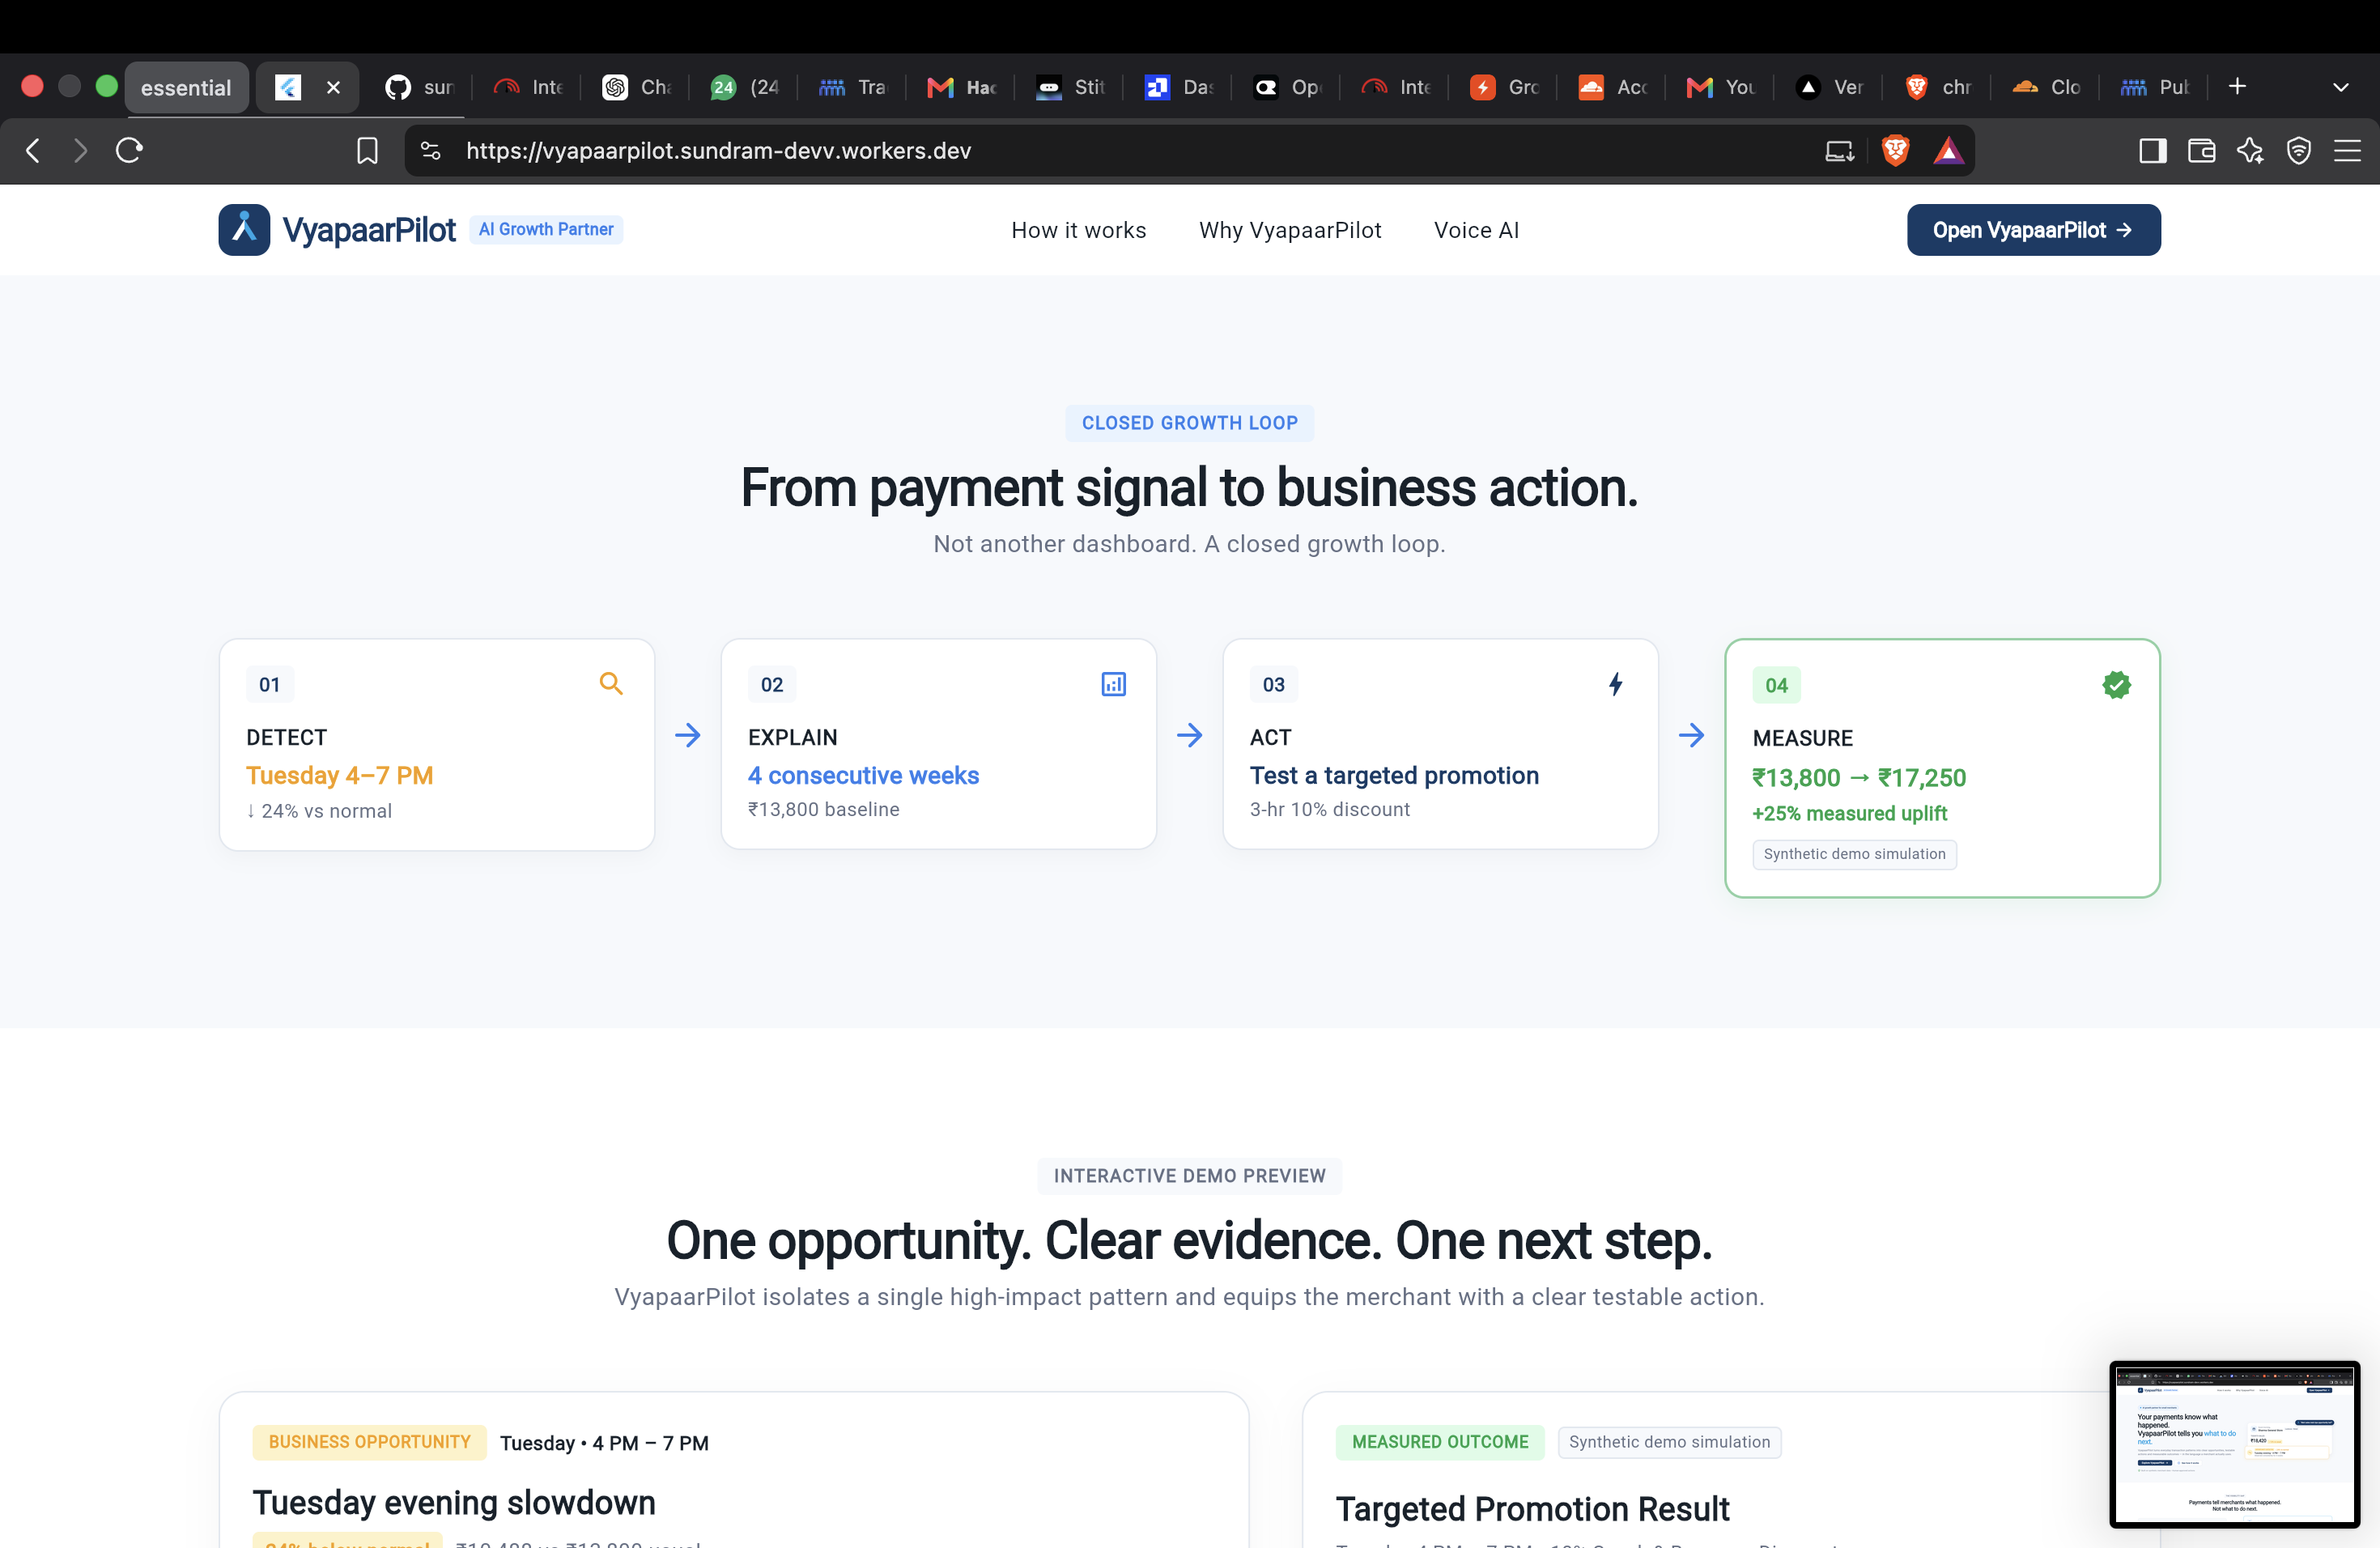The width and height of the screenshot is (2380, 1548).
Task: Select the 01 Detect card
Action: [437, 745]
